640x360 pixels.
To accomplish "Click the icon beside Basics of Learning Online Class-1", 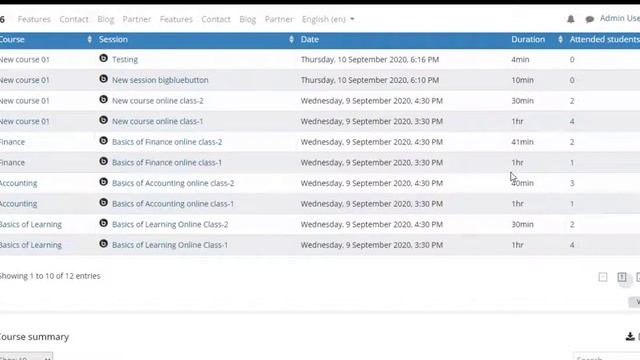I will [x=104, y=244].
